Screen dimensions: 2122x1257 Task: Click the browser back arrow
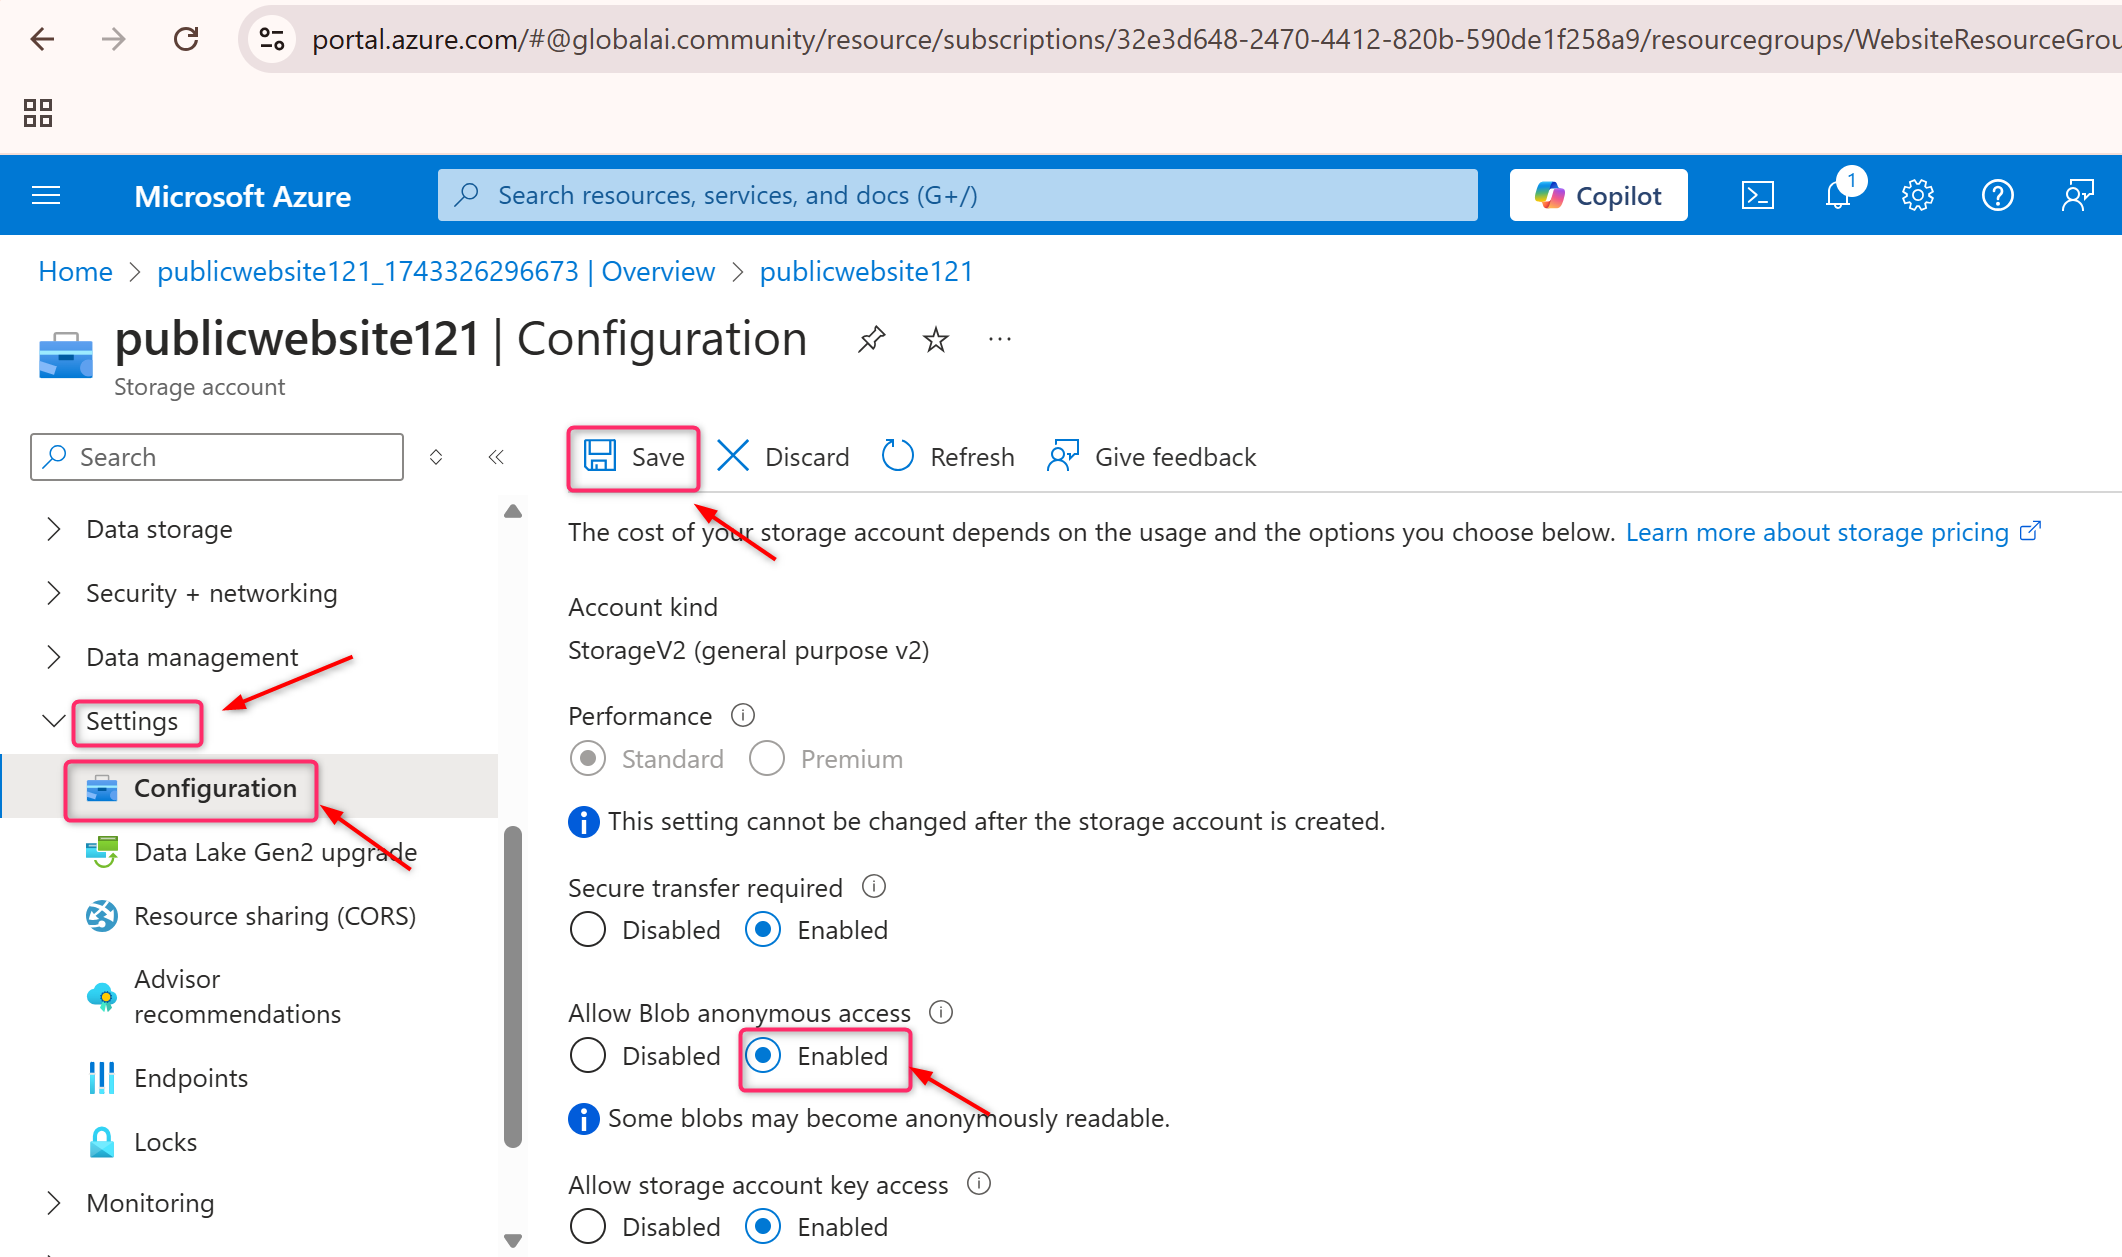click(42, 39)
